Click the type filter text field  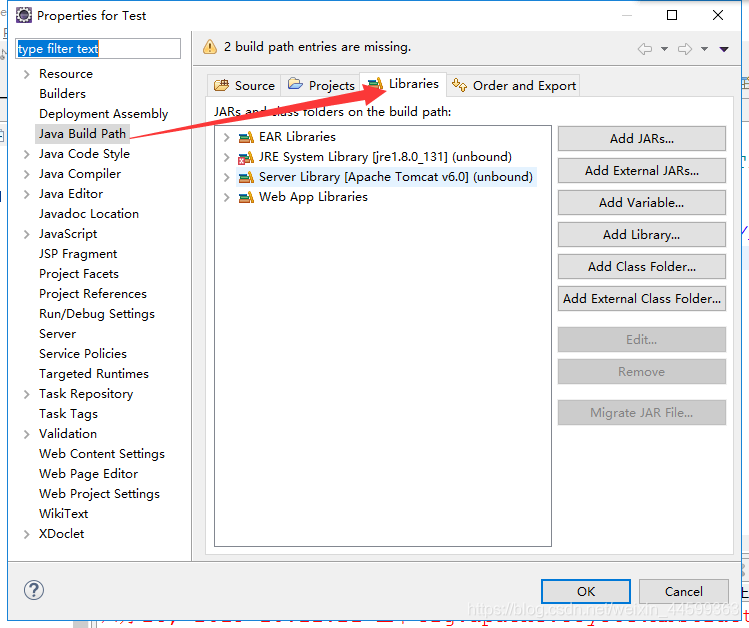click(x=98, y=49)
